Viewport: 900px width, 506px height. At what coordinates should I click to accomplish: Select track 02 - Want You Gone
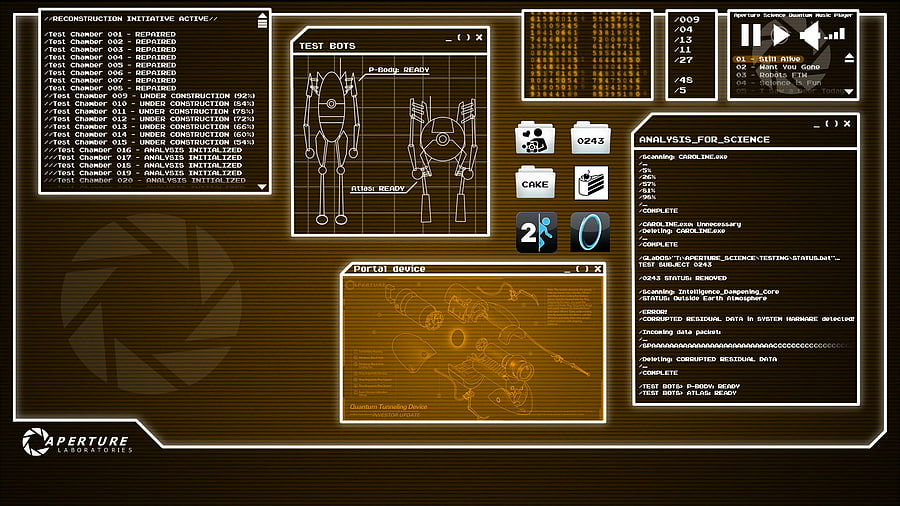click(x=778, y=67)
